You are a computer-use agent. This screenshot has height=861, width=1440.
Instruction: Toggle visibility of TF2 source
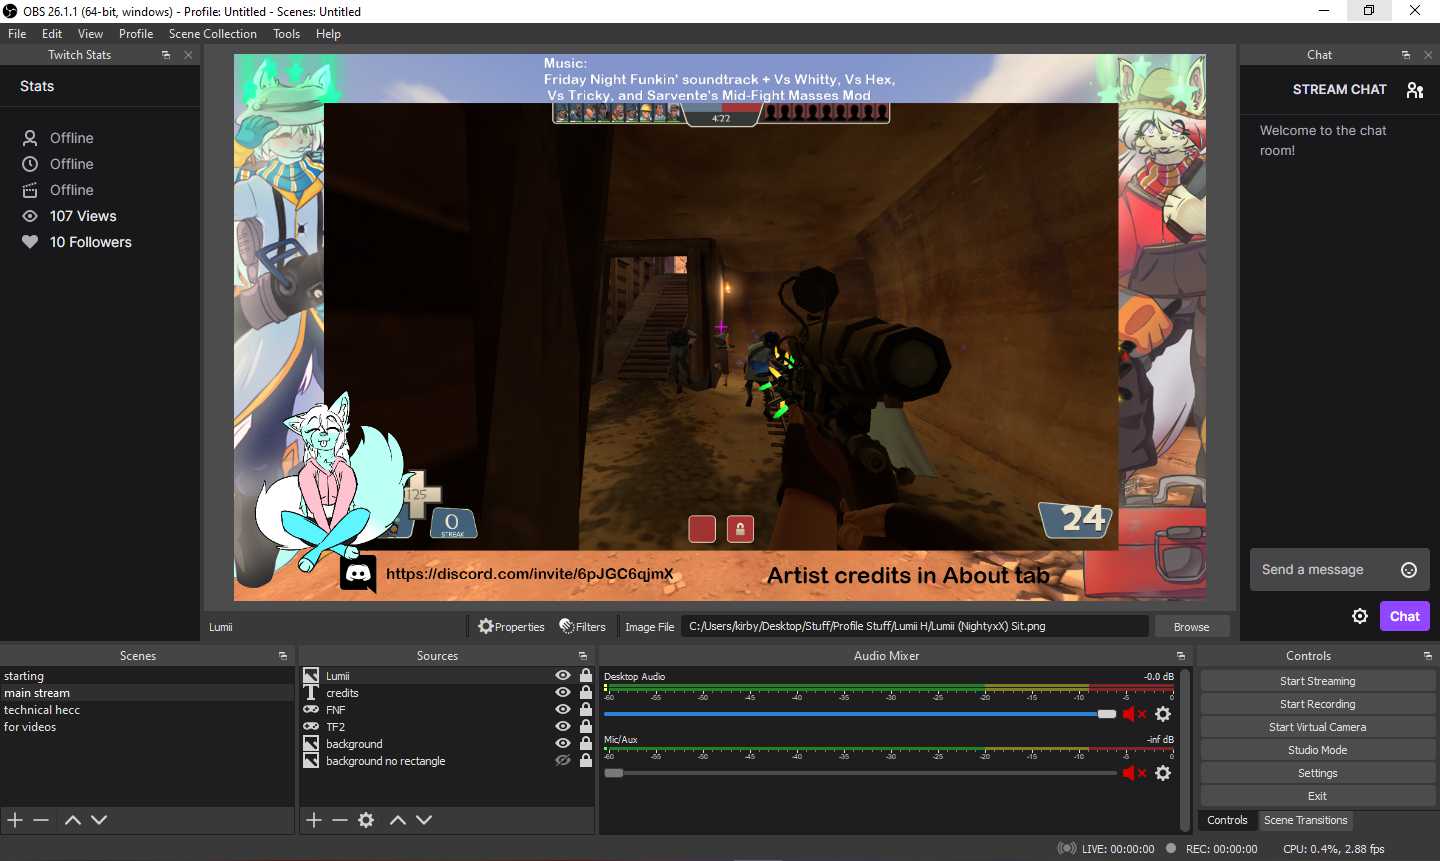(x=563, y=727)
